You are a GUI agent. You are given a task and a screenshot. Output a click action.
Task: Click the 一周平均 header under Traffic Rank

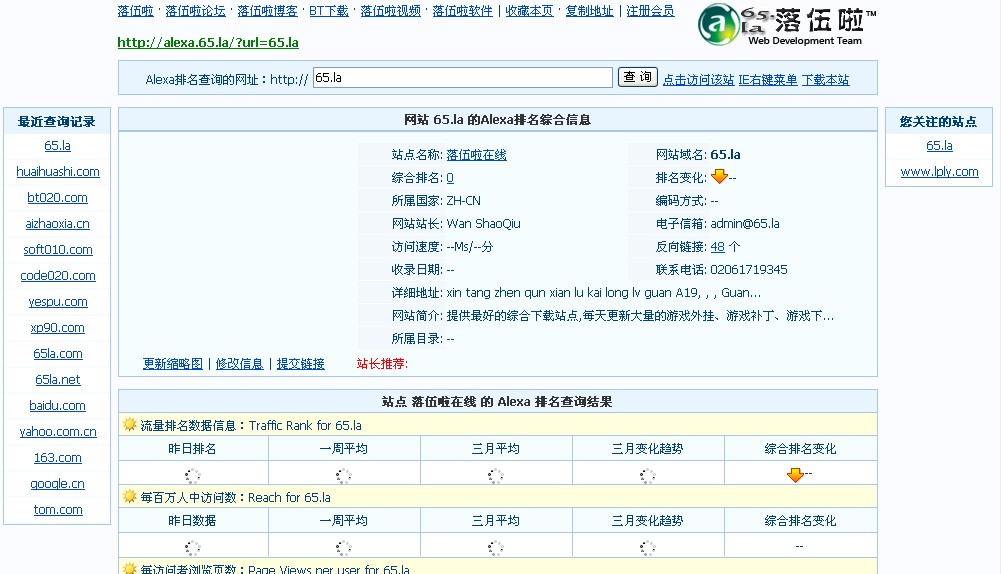pos(343,449)
